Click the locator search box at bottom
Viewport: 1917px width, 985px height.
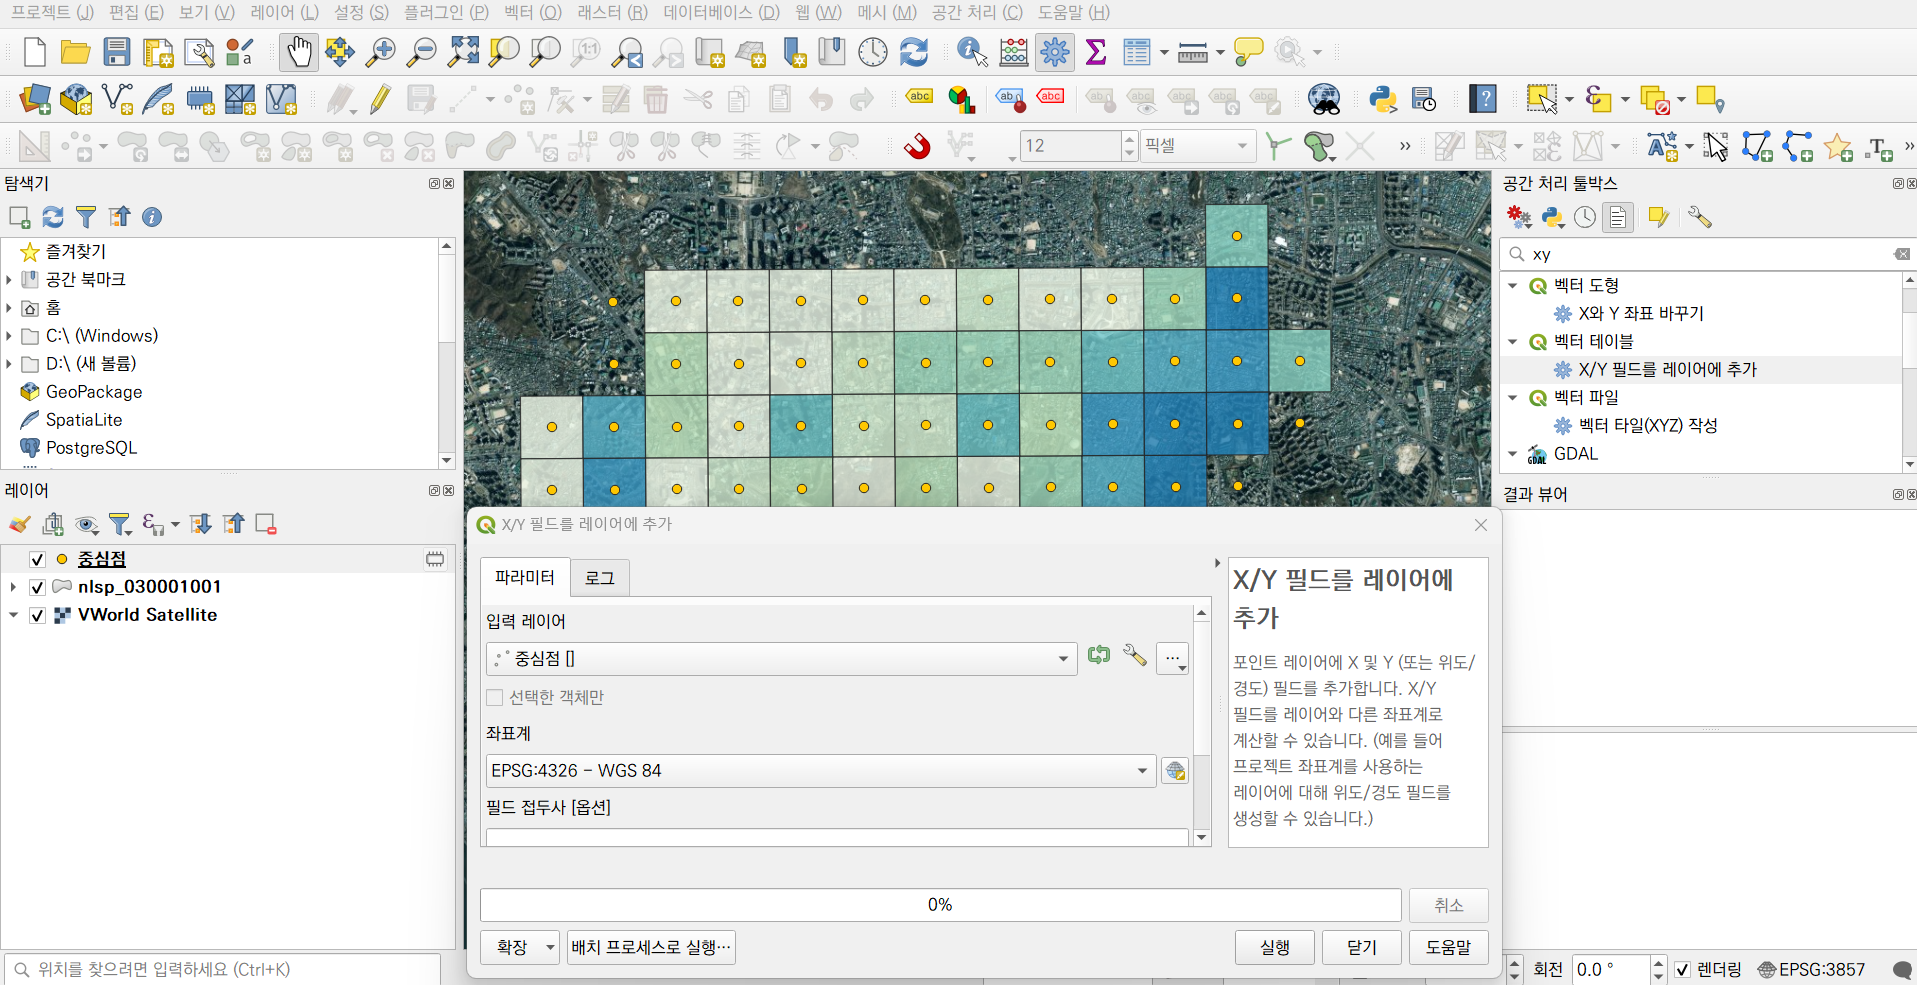point(224,969)
